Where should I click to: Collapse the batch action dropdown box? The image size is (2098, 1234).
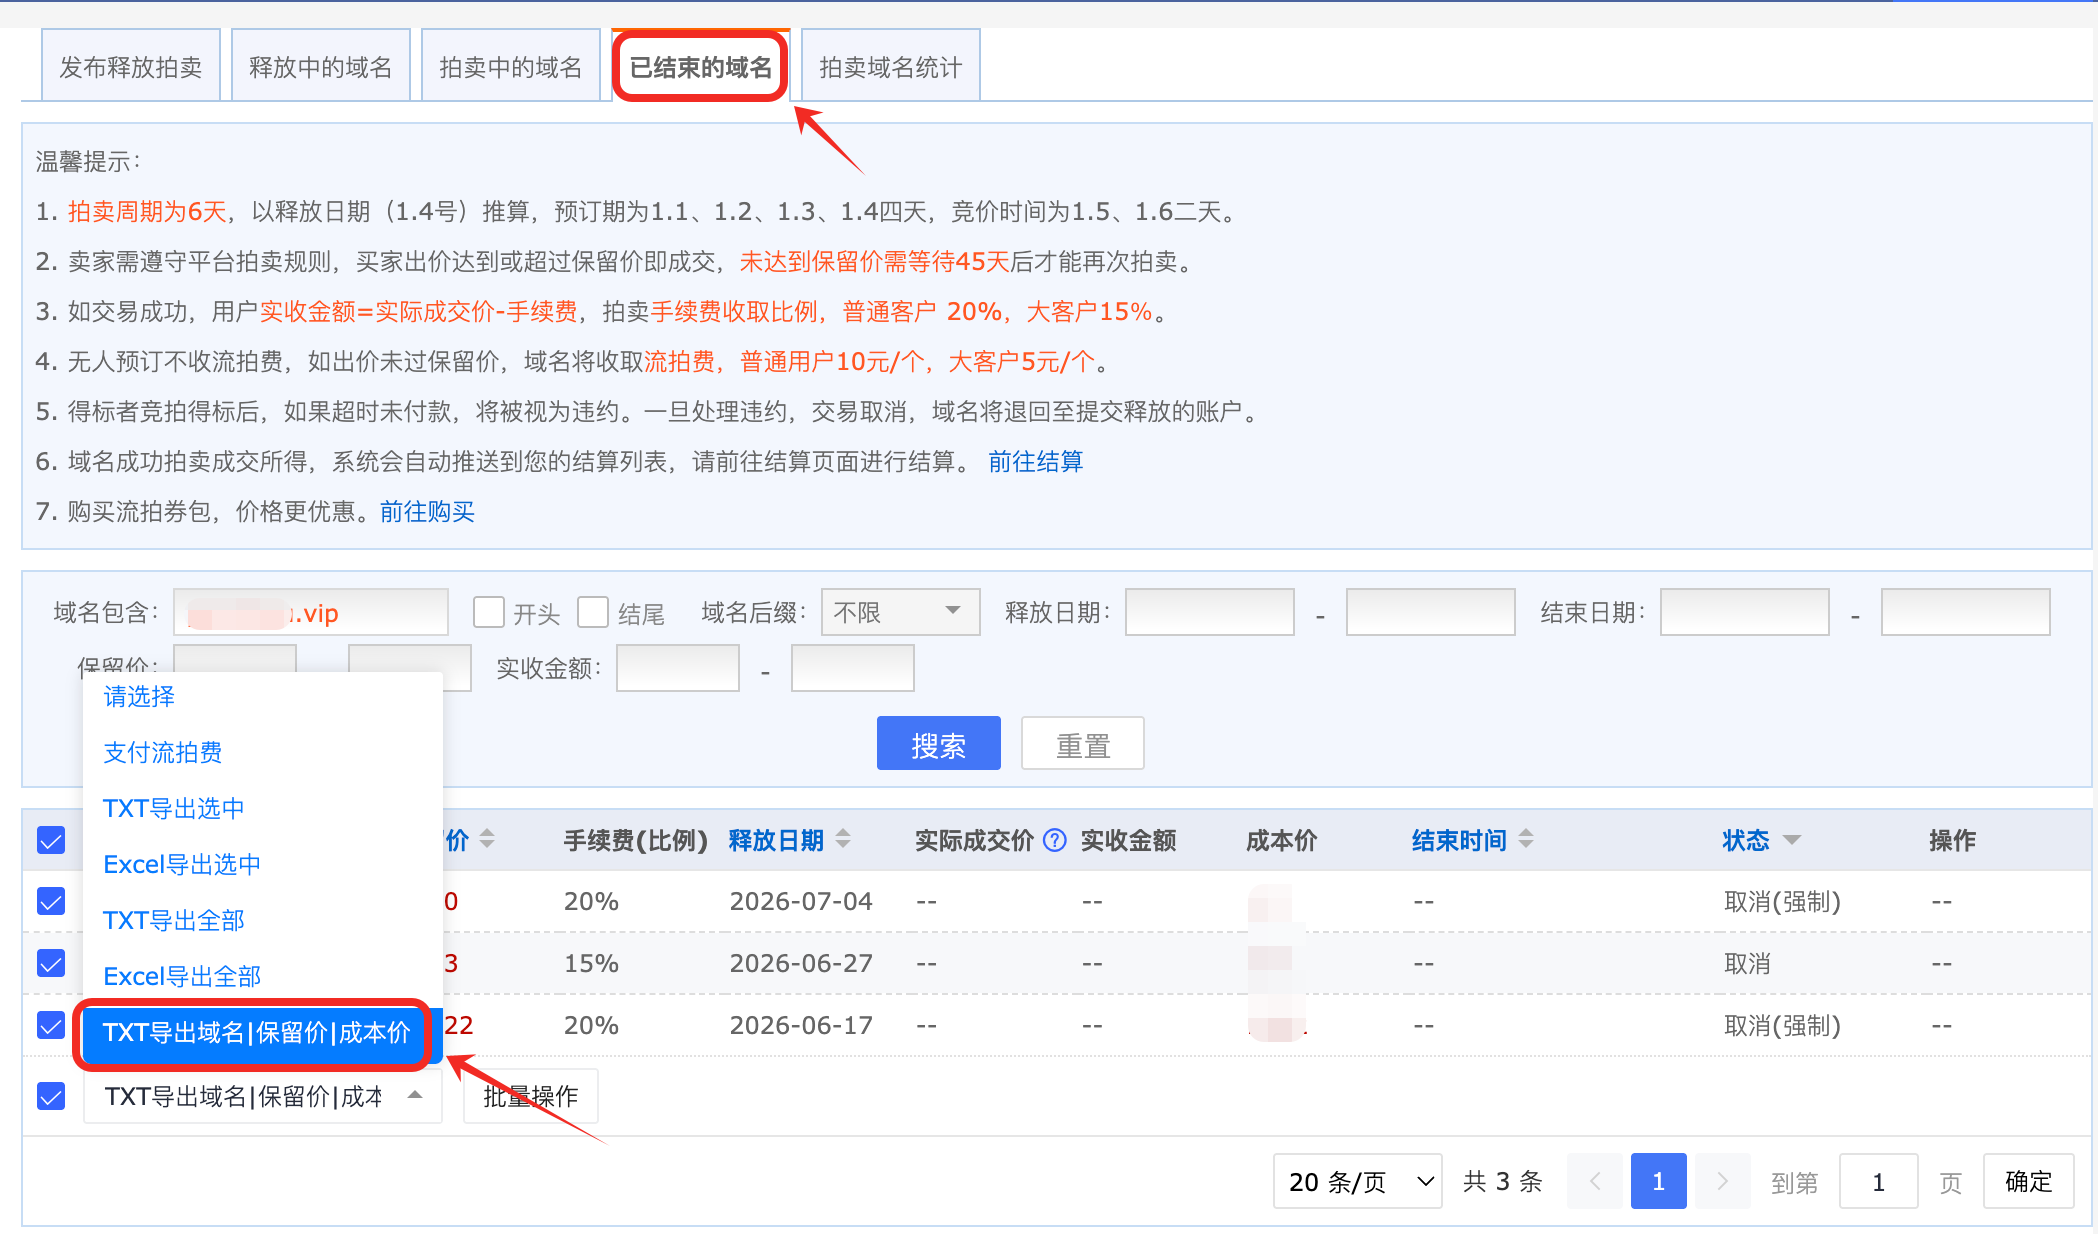[x=263, y=1096]
